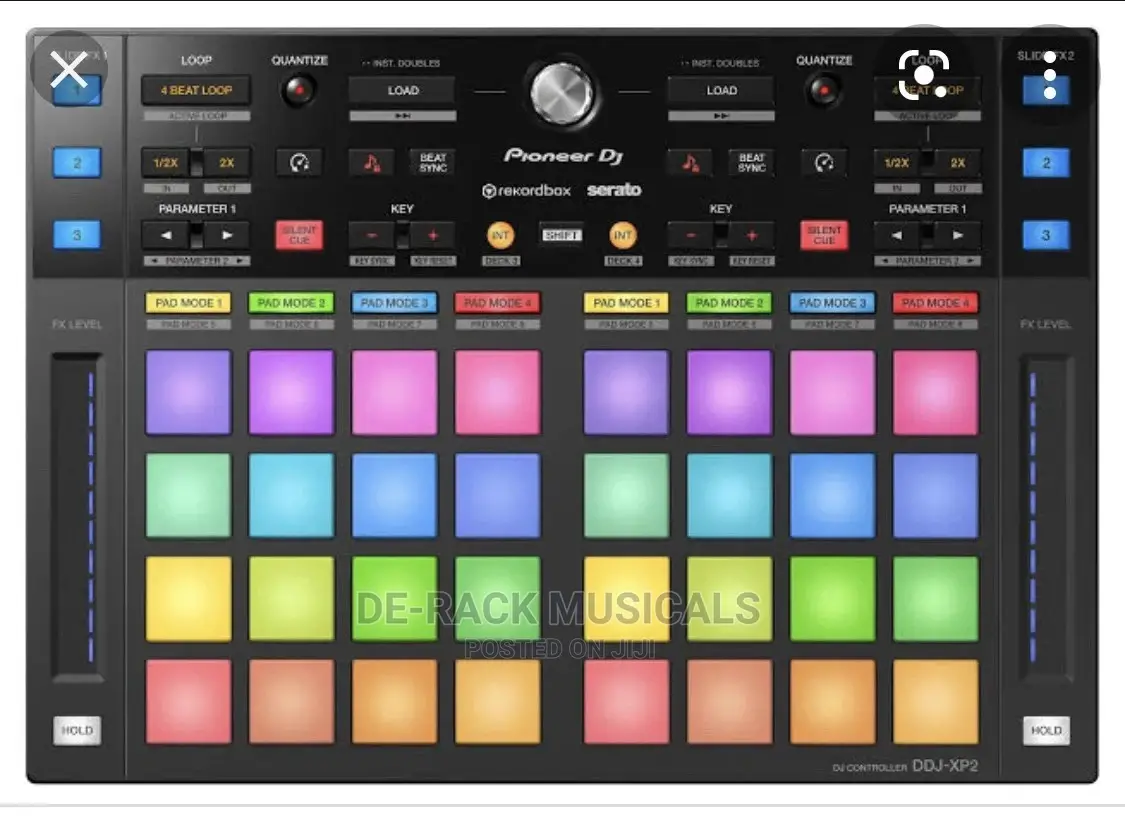Click right deck red music note button
Viewport: 1125px width, 827px height.
[689, 163]
